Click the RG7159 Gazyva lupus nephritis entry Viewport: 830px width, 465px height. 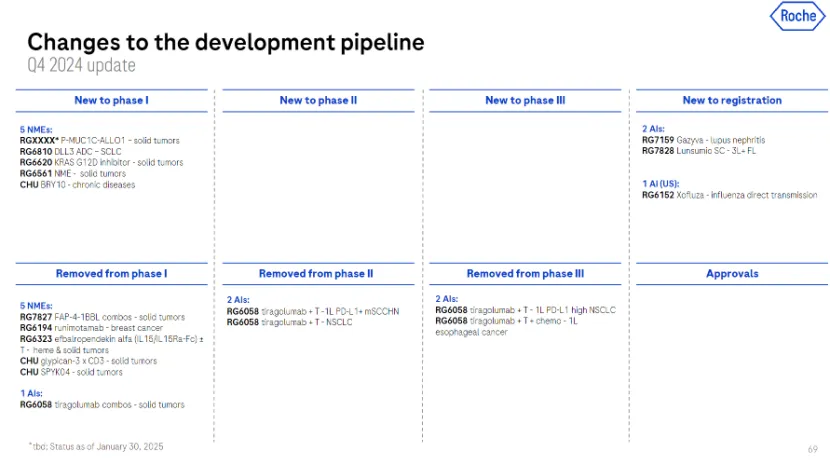click(703, 140)
